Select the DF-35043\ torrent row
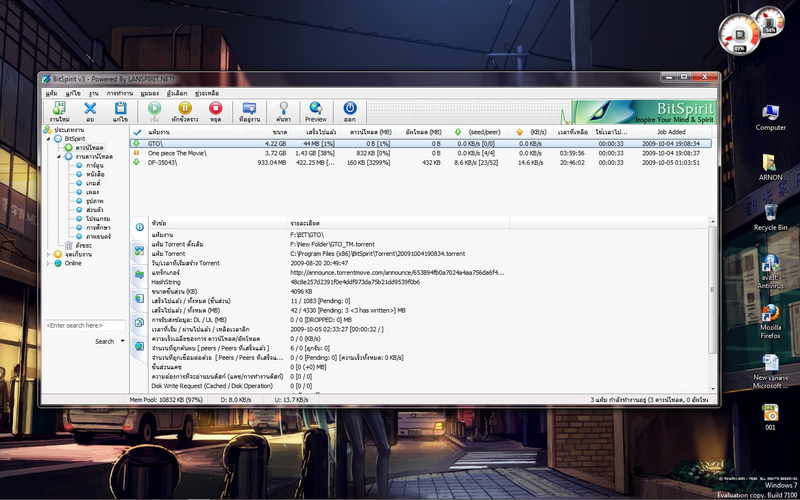Image resolution: width=800 pixels, height=500 pixels. (421, 162)
